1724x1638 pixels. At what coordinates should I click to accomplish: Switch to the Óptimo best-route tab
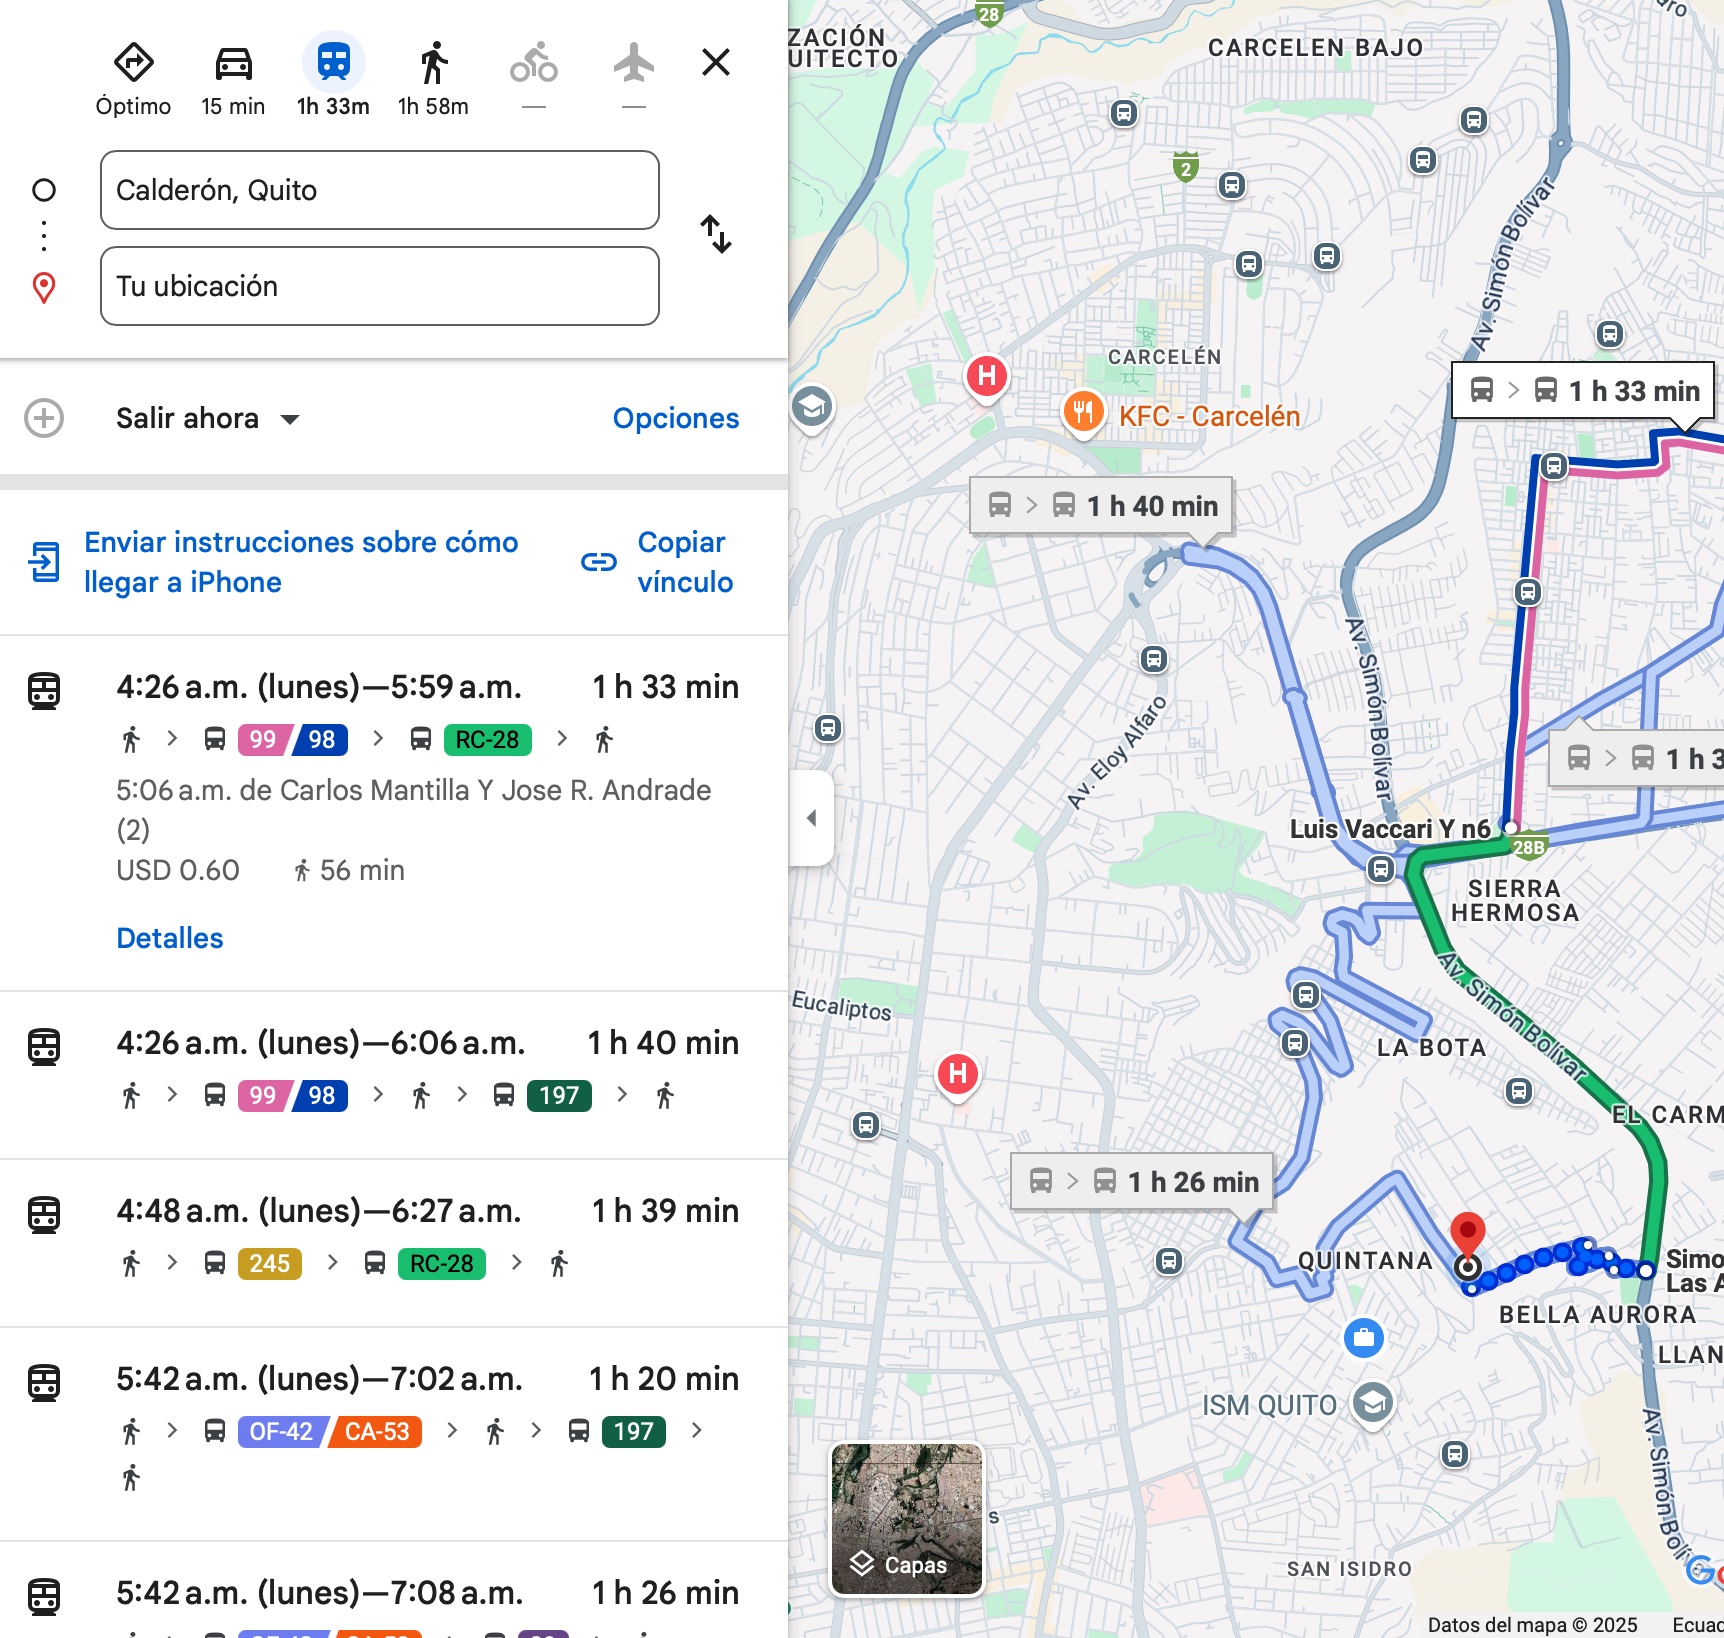coord(133,64)
